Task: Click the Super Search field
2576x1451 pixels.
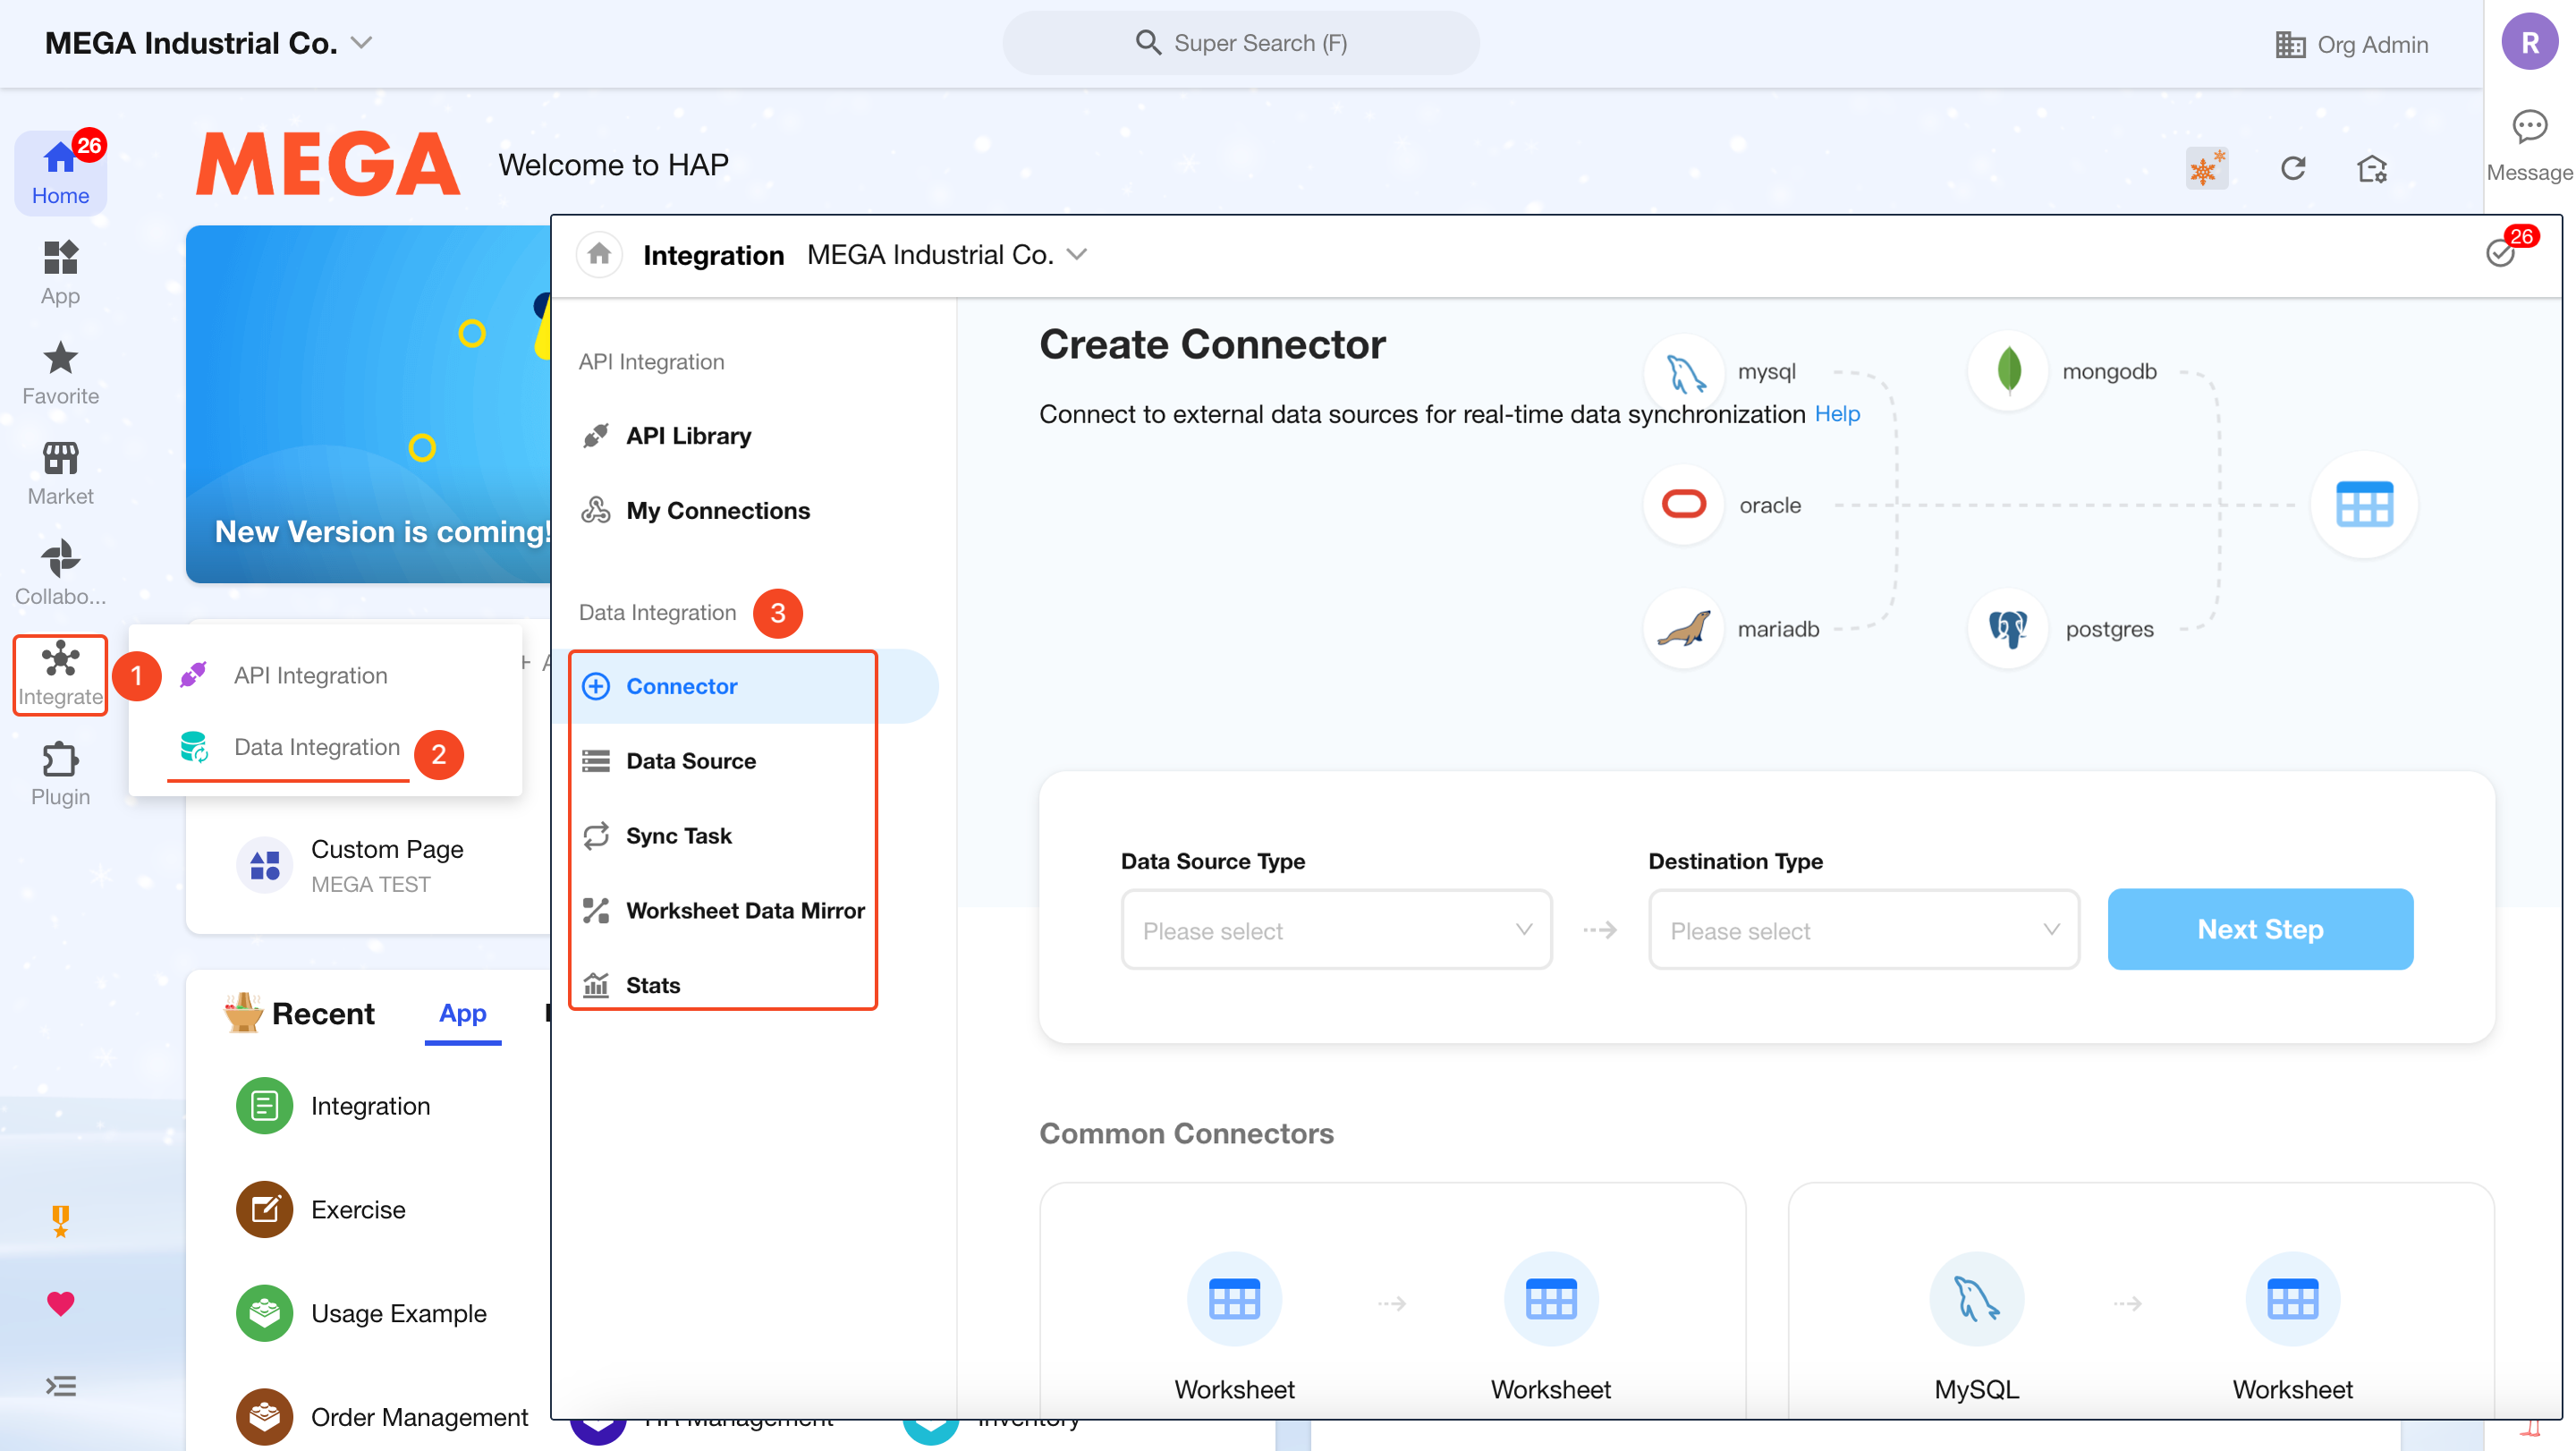Action: click(x=1240, y=43)
